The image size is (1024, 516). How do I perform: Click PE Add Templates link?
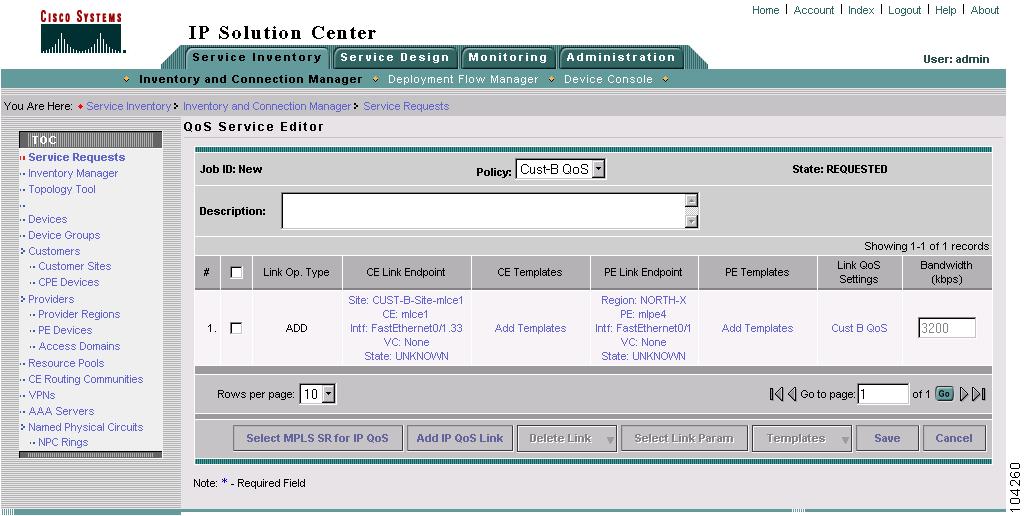point(758,328)
